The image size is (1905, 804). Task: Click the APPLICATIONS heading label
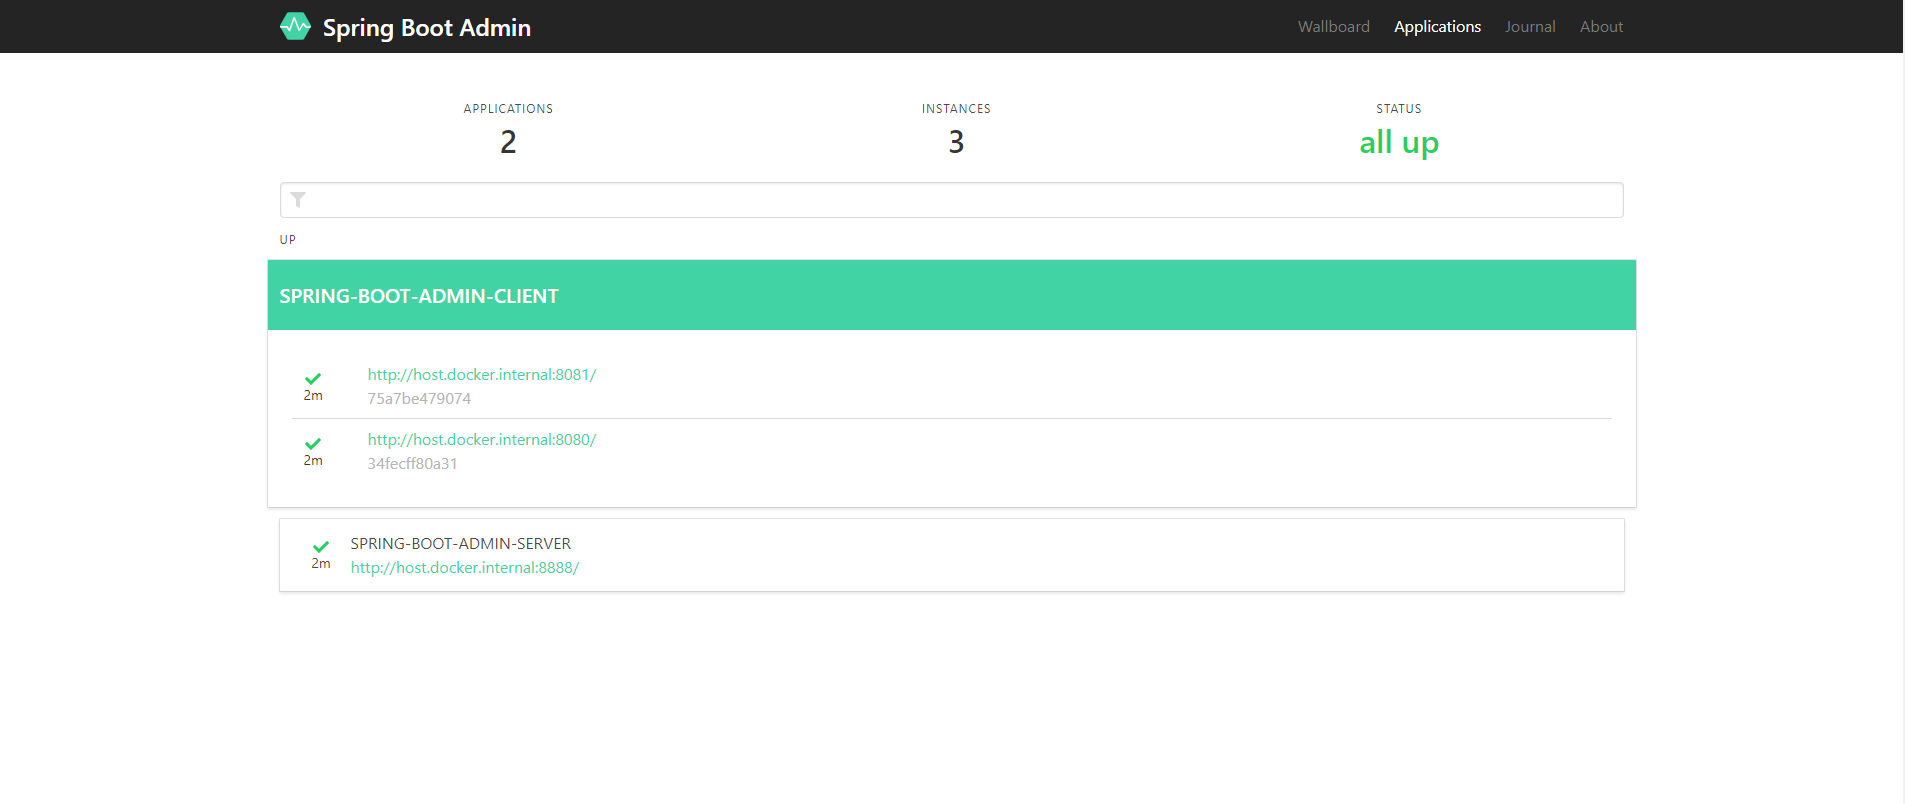(x=508, y=109)
